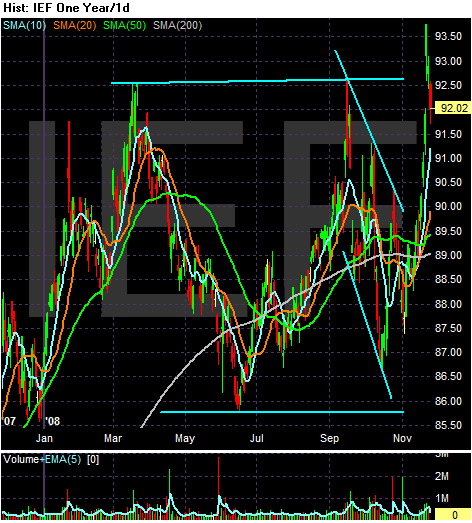472x523 pixels.
Task: Click the Mar label on the time axis
Action: (113, 438)
